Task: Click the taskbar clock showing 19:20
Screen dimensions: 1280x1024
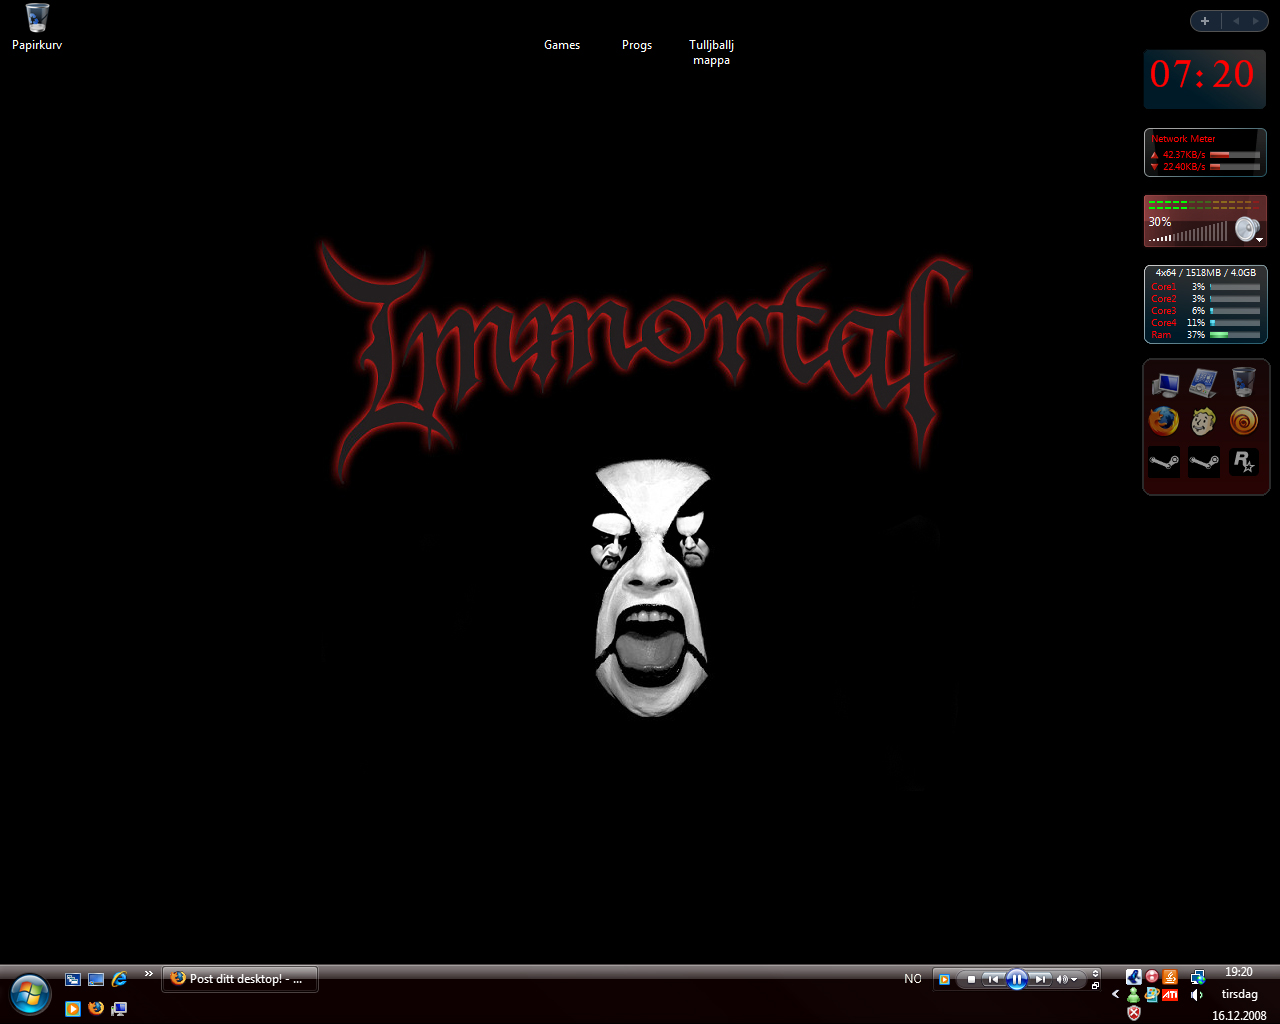Action: pos(1239,972)
